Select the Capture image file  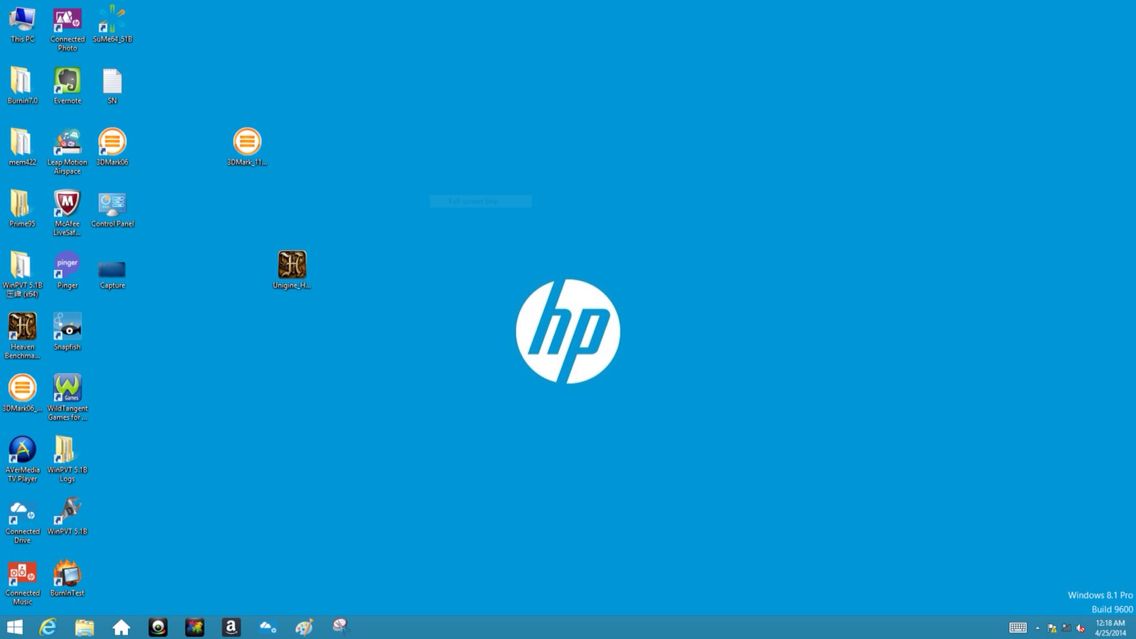(112, 275)
